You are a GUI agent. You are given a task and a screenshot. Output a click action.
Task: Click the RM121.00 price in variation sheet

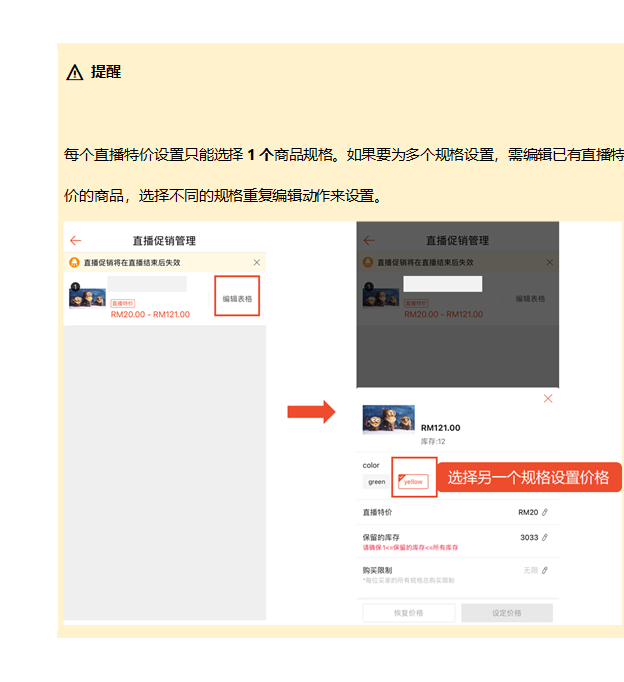(x=440, y=428)
